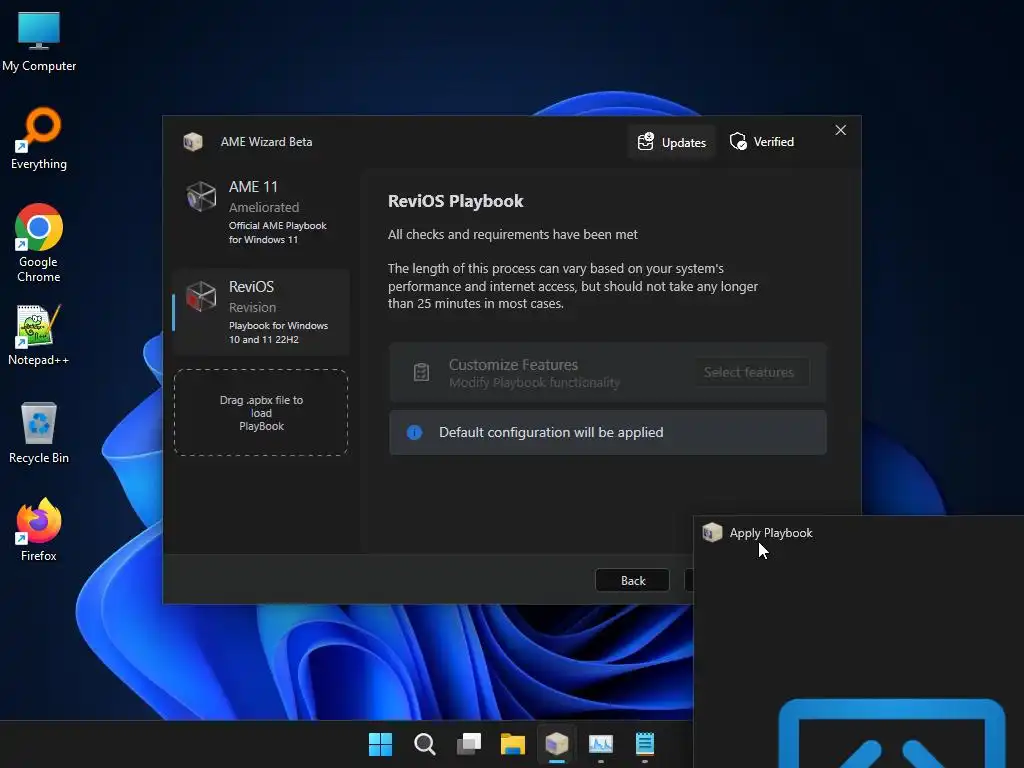Open the Windows Start menu
1024x768 pixels.
pyautogui.click(x=380, y=744)
